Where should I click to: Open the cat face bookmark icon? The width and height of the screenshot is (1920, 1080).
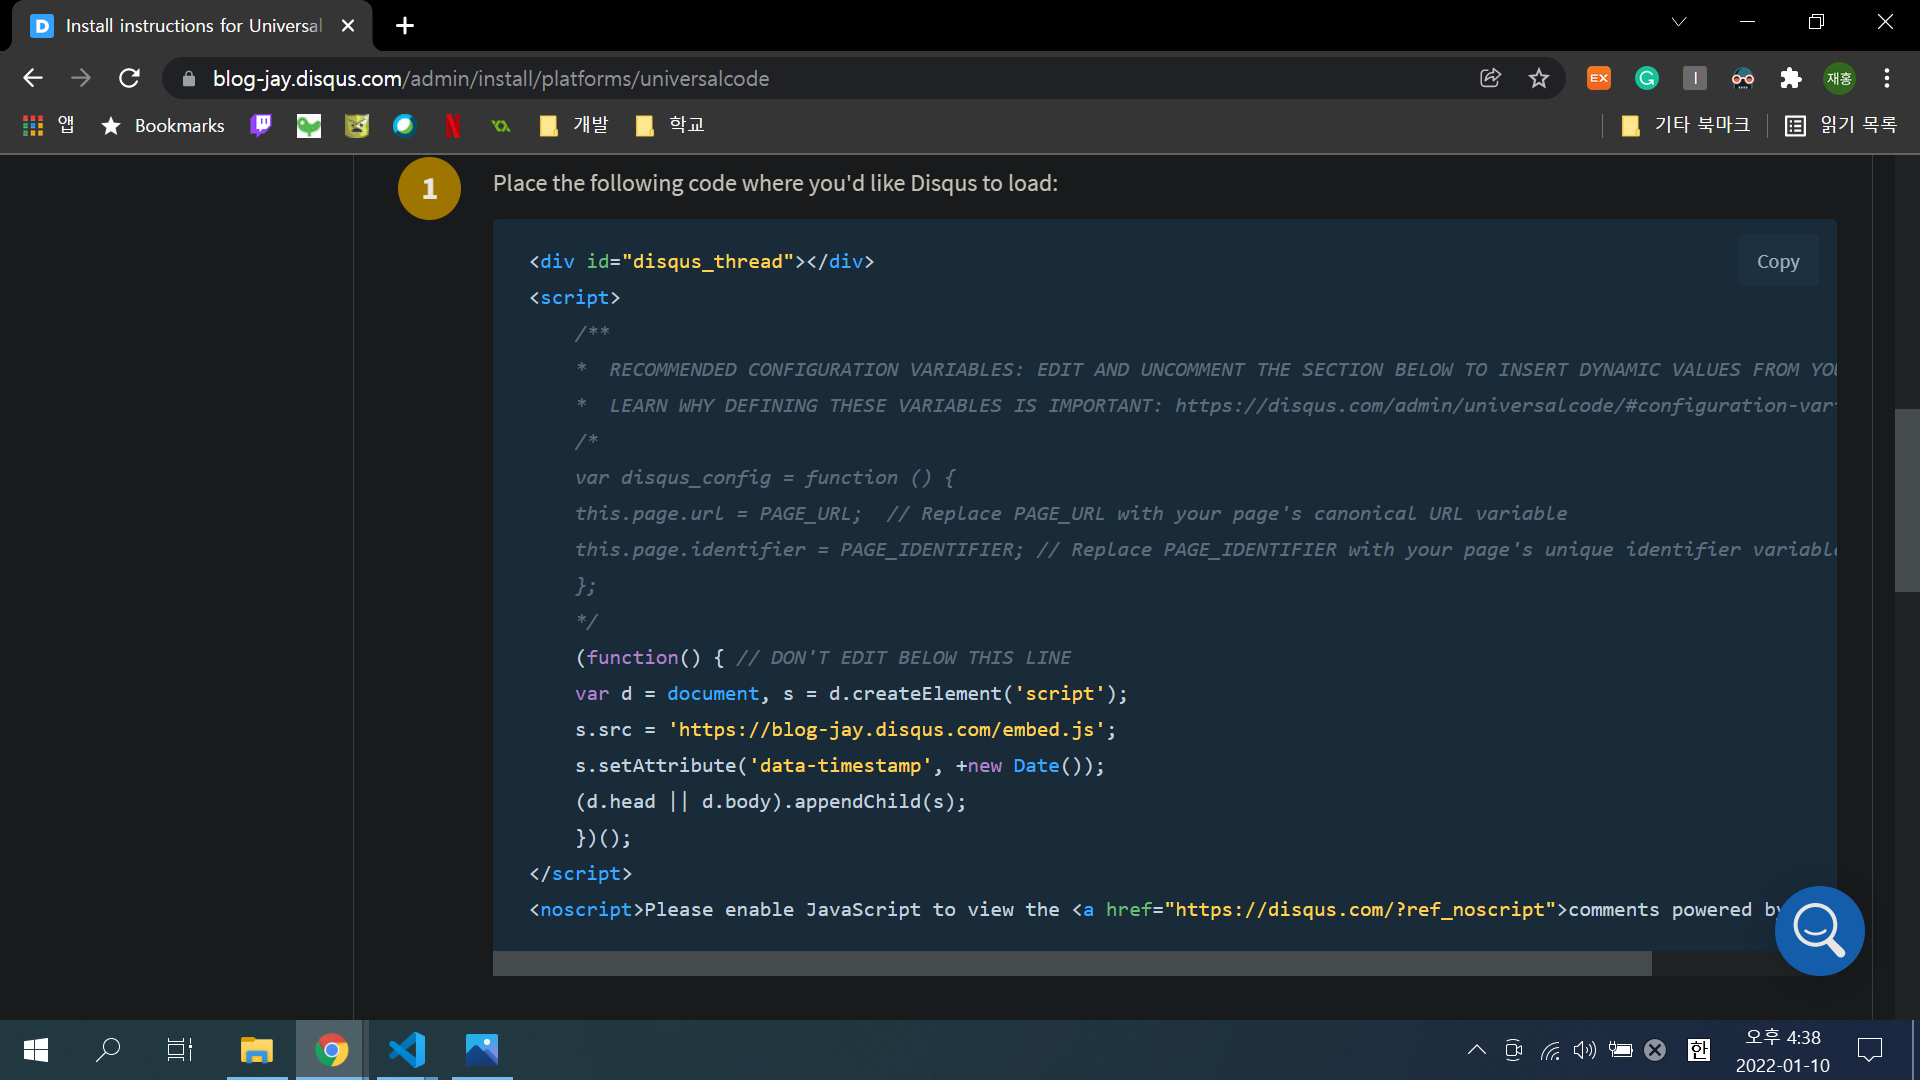(357, 125)
